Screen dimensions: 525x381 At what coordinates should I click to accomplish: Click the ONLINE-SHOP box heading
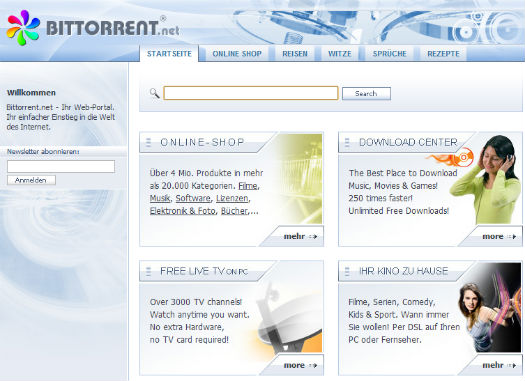point(202,142)
